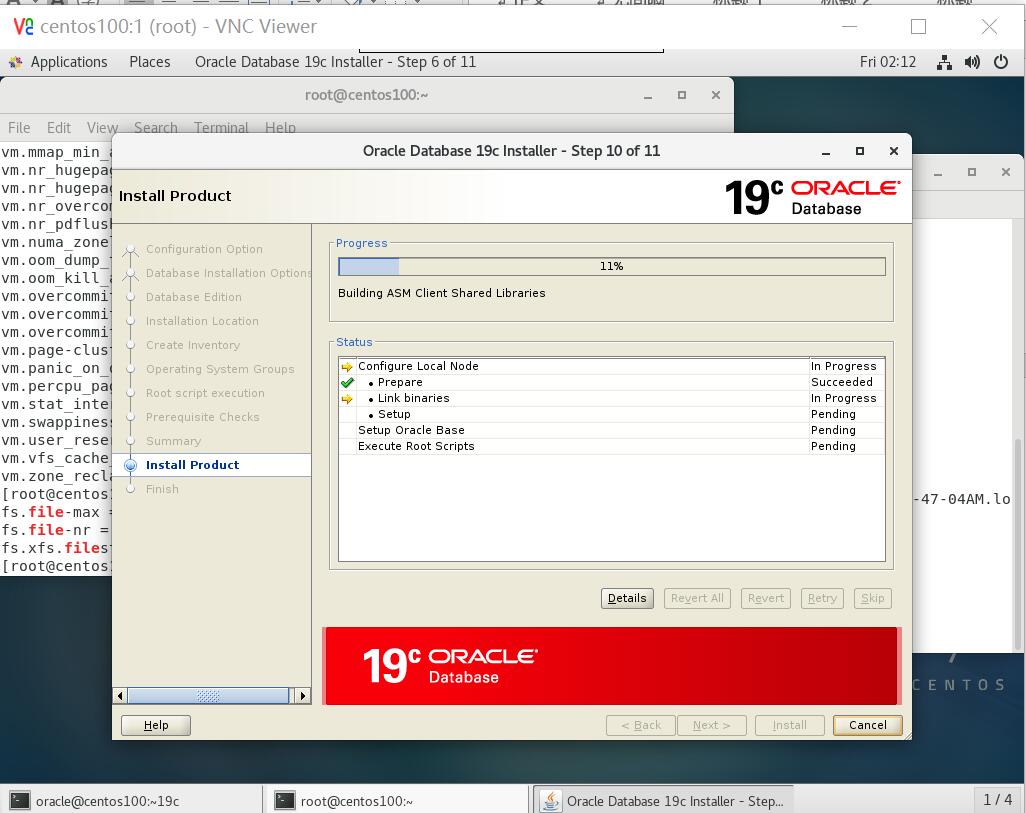The width and height of the screenshot is (1026, 813).
Task: Click the Install button
Action: point(789,725)
